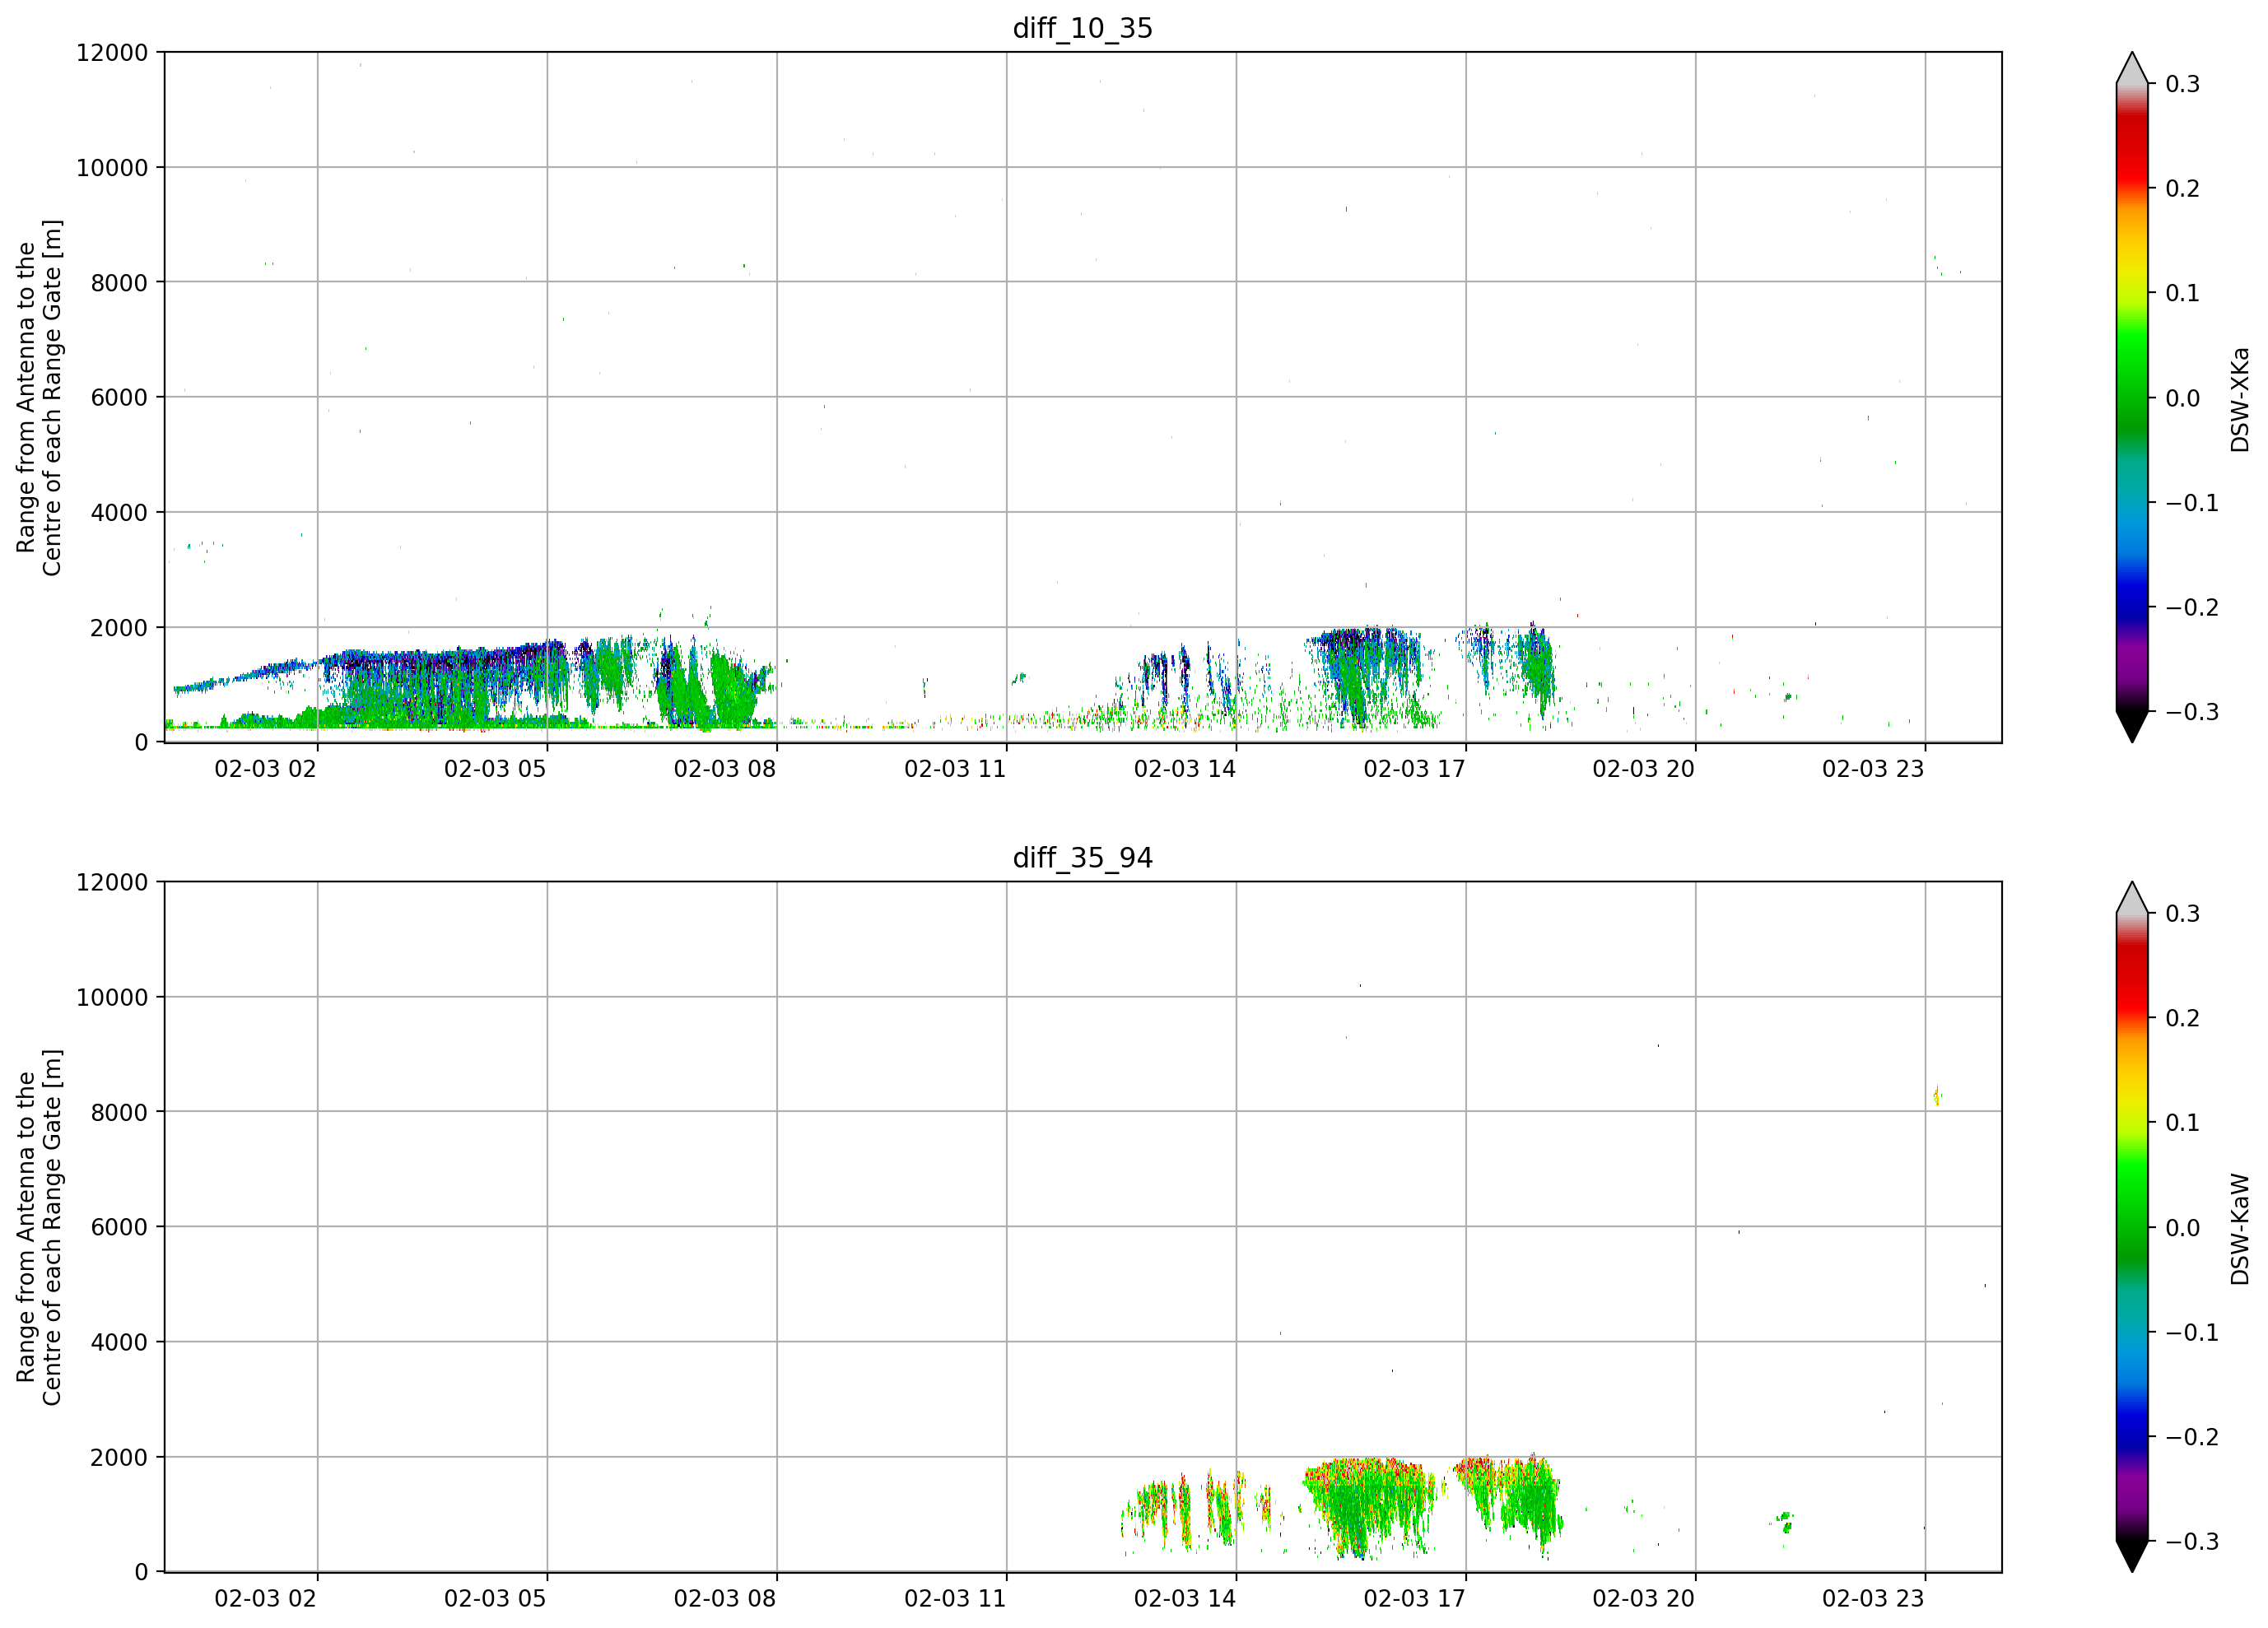Click the 6000 y-tick of diff_10_35
Image resolution: width=2268 pixels, height=1628 pixels.
[119, 398]
